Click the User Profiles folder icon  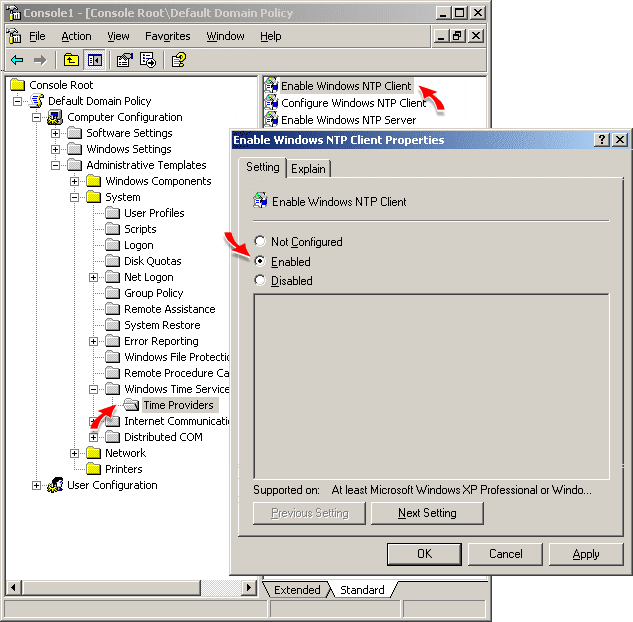[x=113, y=213]
